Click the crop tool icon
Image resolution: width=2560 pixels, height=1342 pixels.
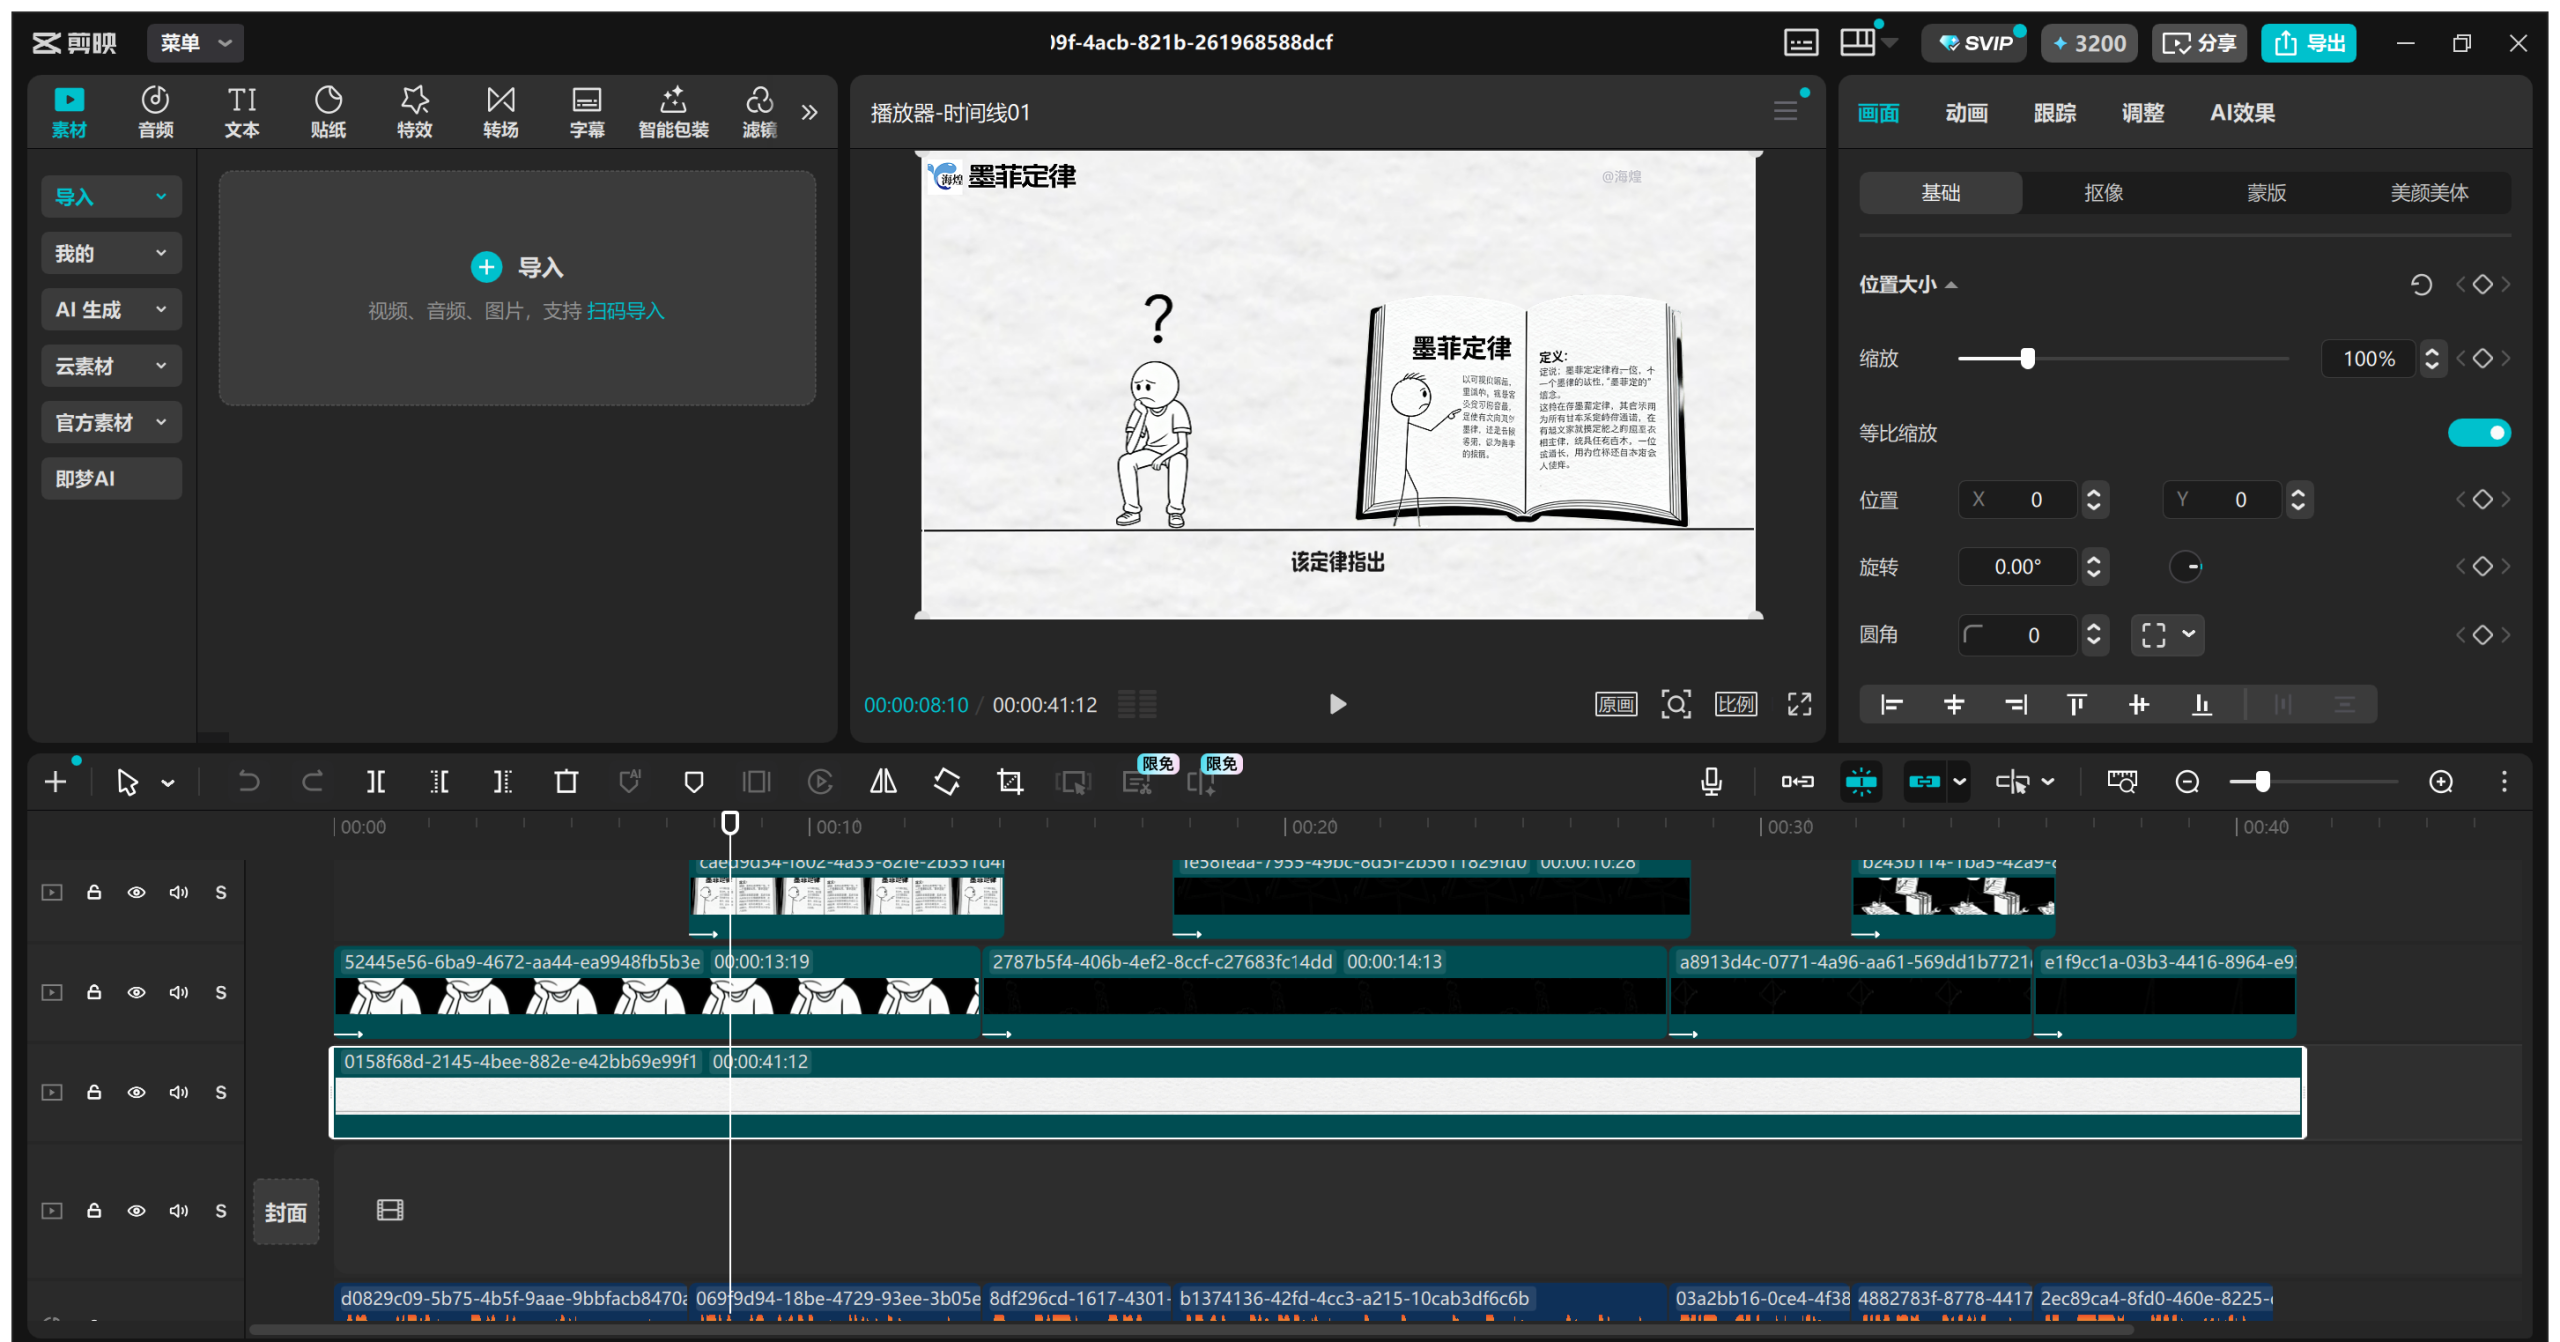click(x=1010, y=782)
